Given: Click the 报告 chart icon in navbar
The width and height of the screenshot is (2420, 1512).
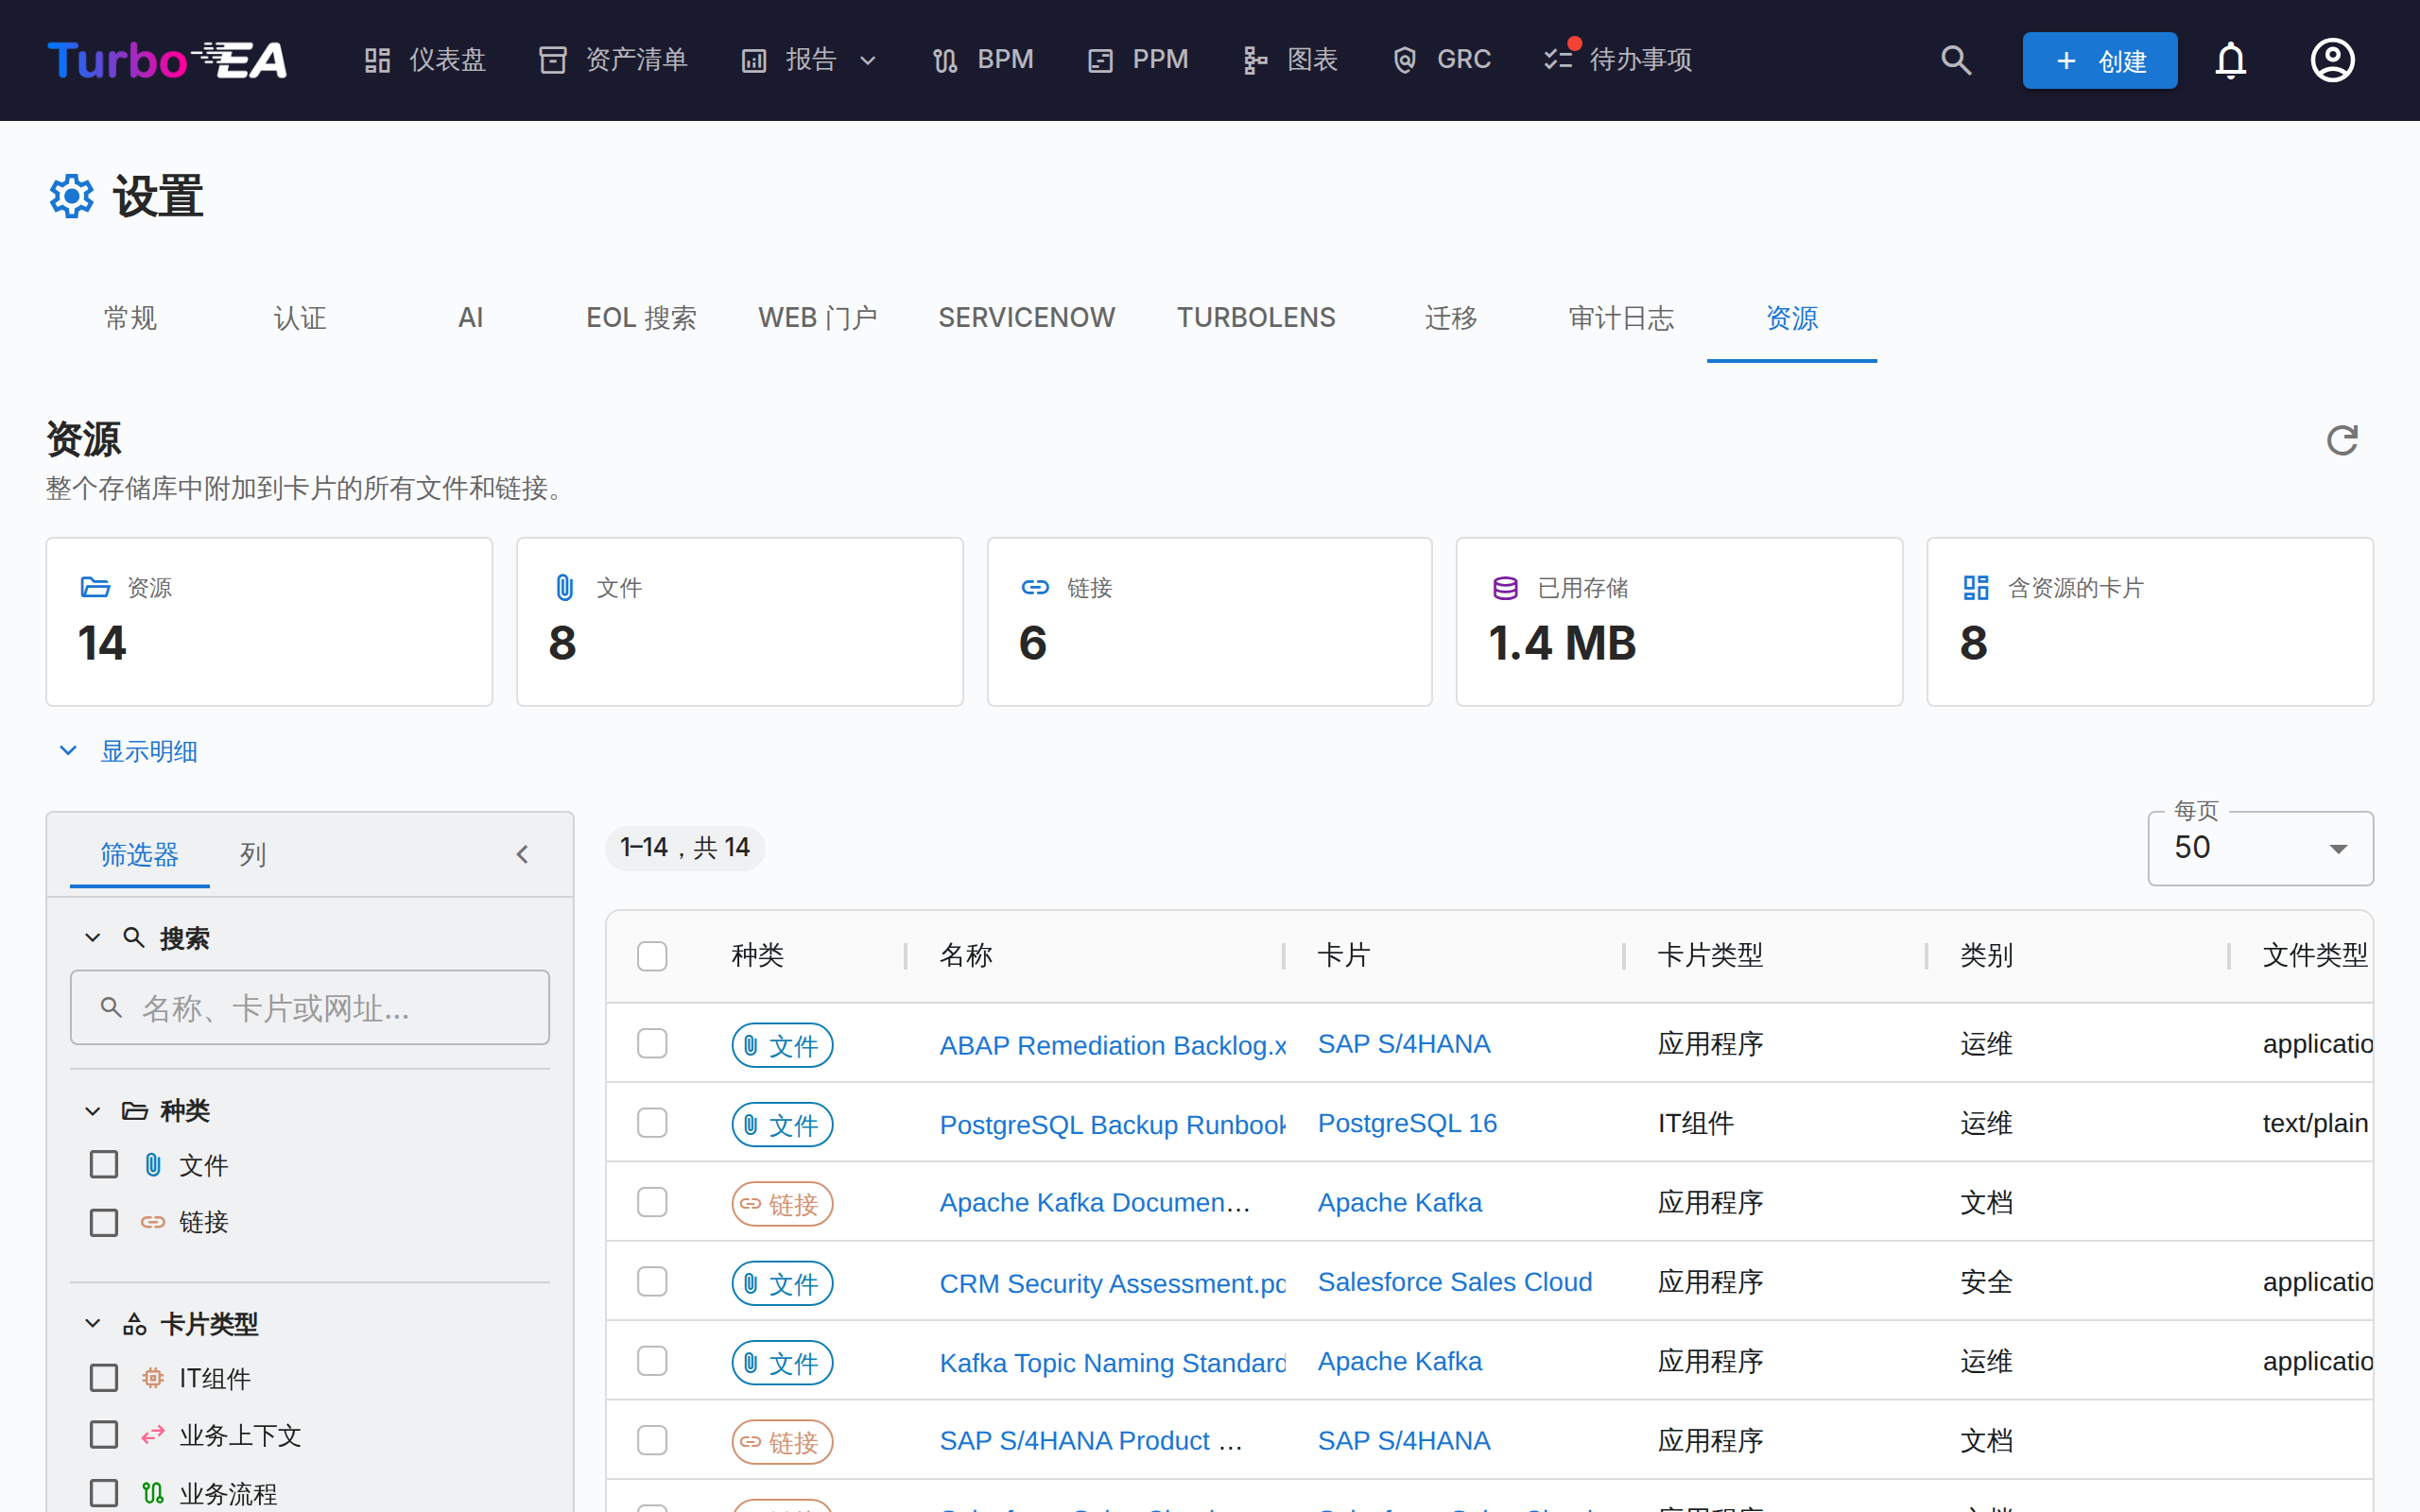Looking at the screenshot, I should point(753,60).
